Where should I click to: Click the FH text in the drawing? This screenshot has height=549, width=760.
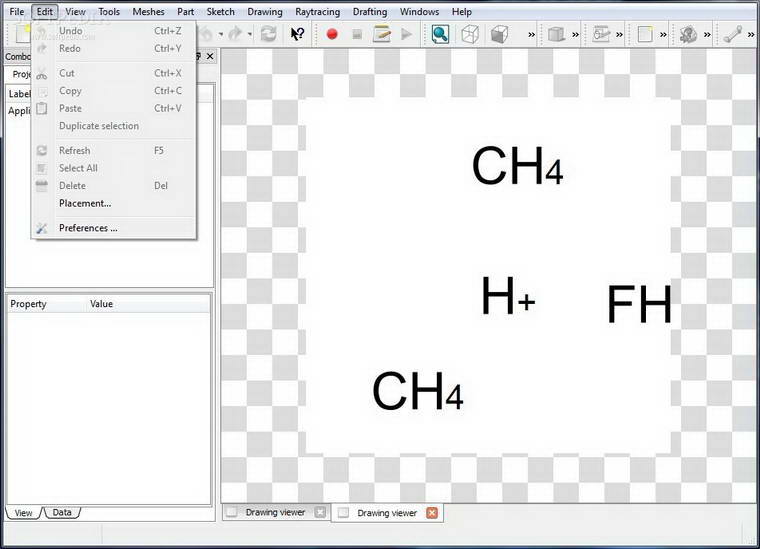click(x=639, y=304)
